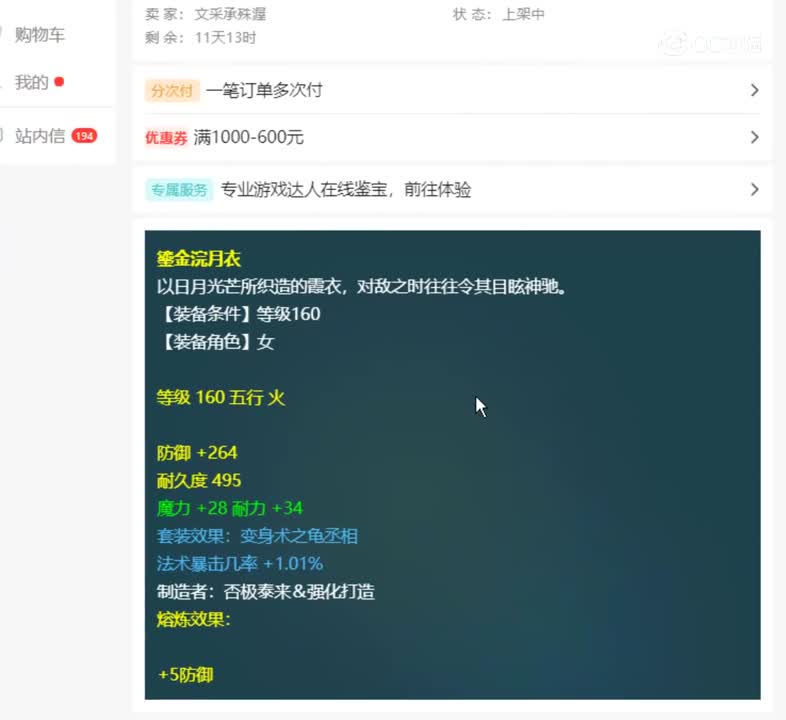This screenshot has width=786, height=720.
Task: Open 站内信 messages in sidebar
Action: 40,135
